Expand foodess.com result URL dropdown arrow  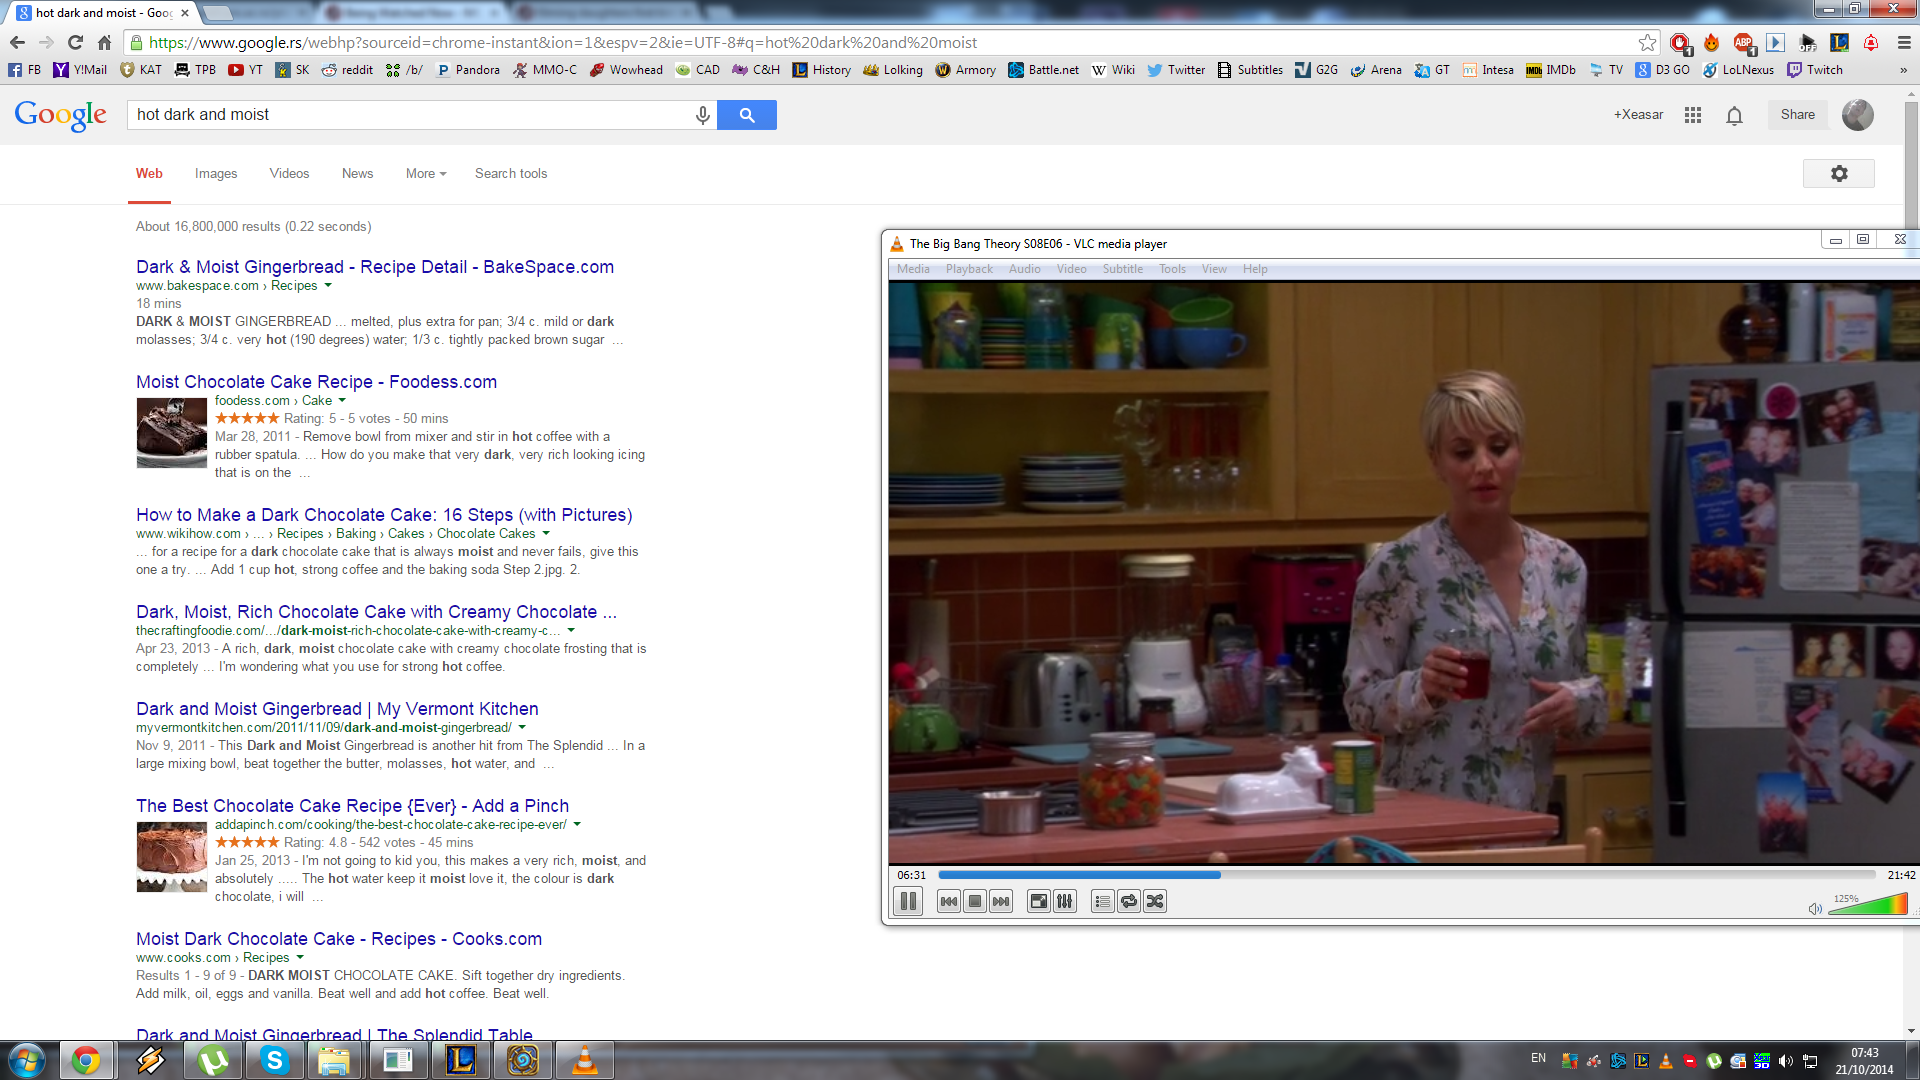342,401
